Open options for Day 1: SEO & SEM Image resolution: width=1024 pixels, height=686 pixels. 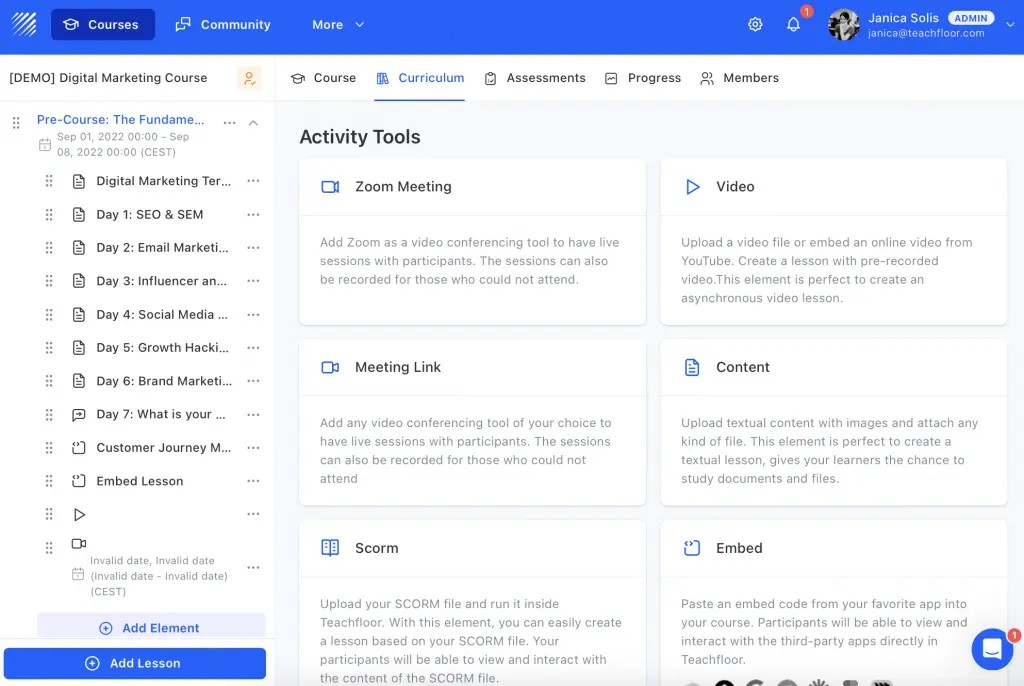253,214
